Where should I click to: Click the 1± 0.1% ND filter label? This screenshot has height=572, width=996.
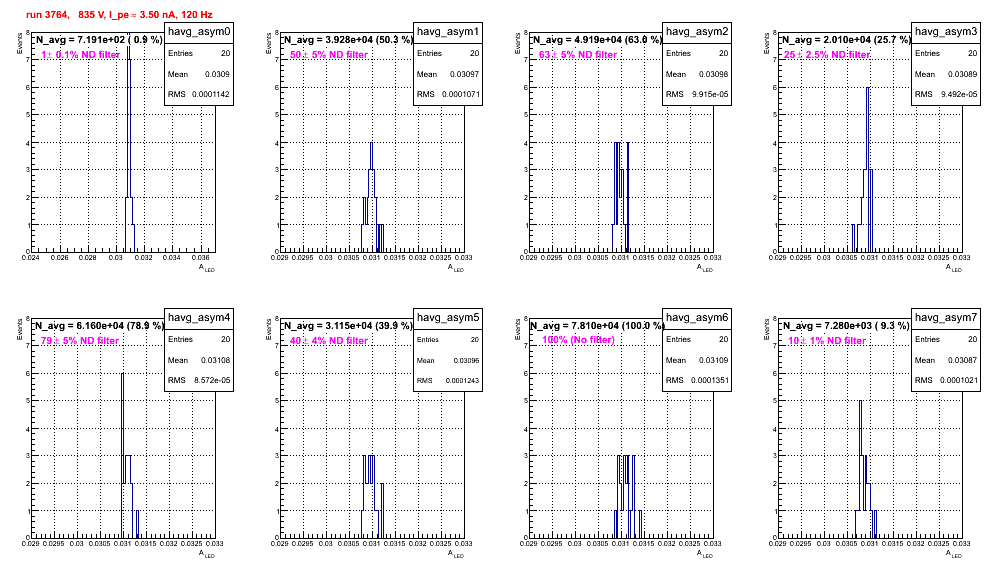pos(81,55)
